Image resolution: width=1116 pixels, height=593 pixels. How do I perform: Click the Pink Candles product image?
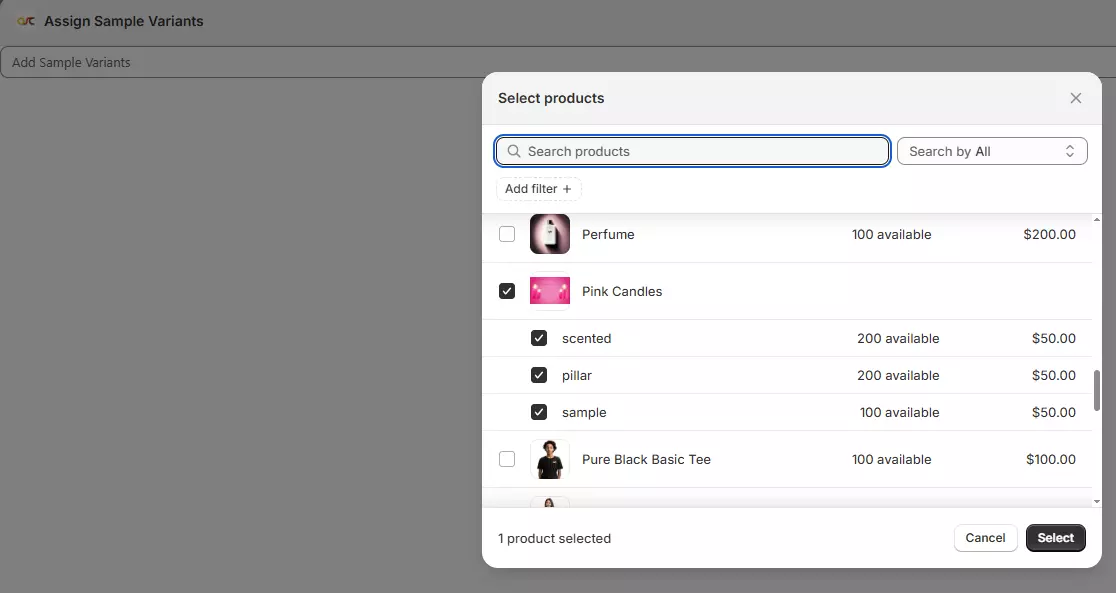(x=550, y=291)
